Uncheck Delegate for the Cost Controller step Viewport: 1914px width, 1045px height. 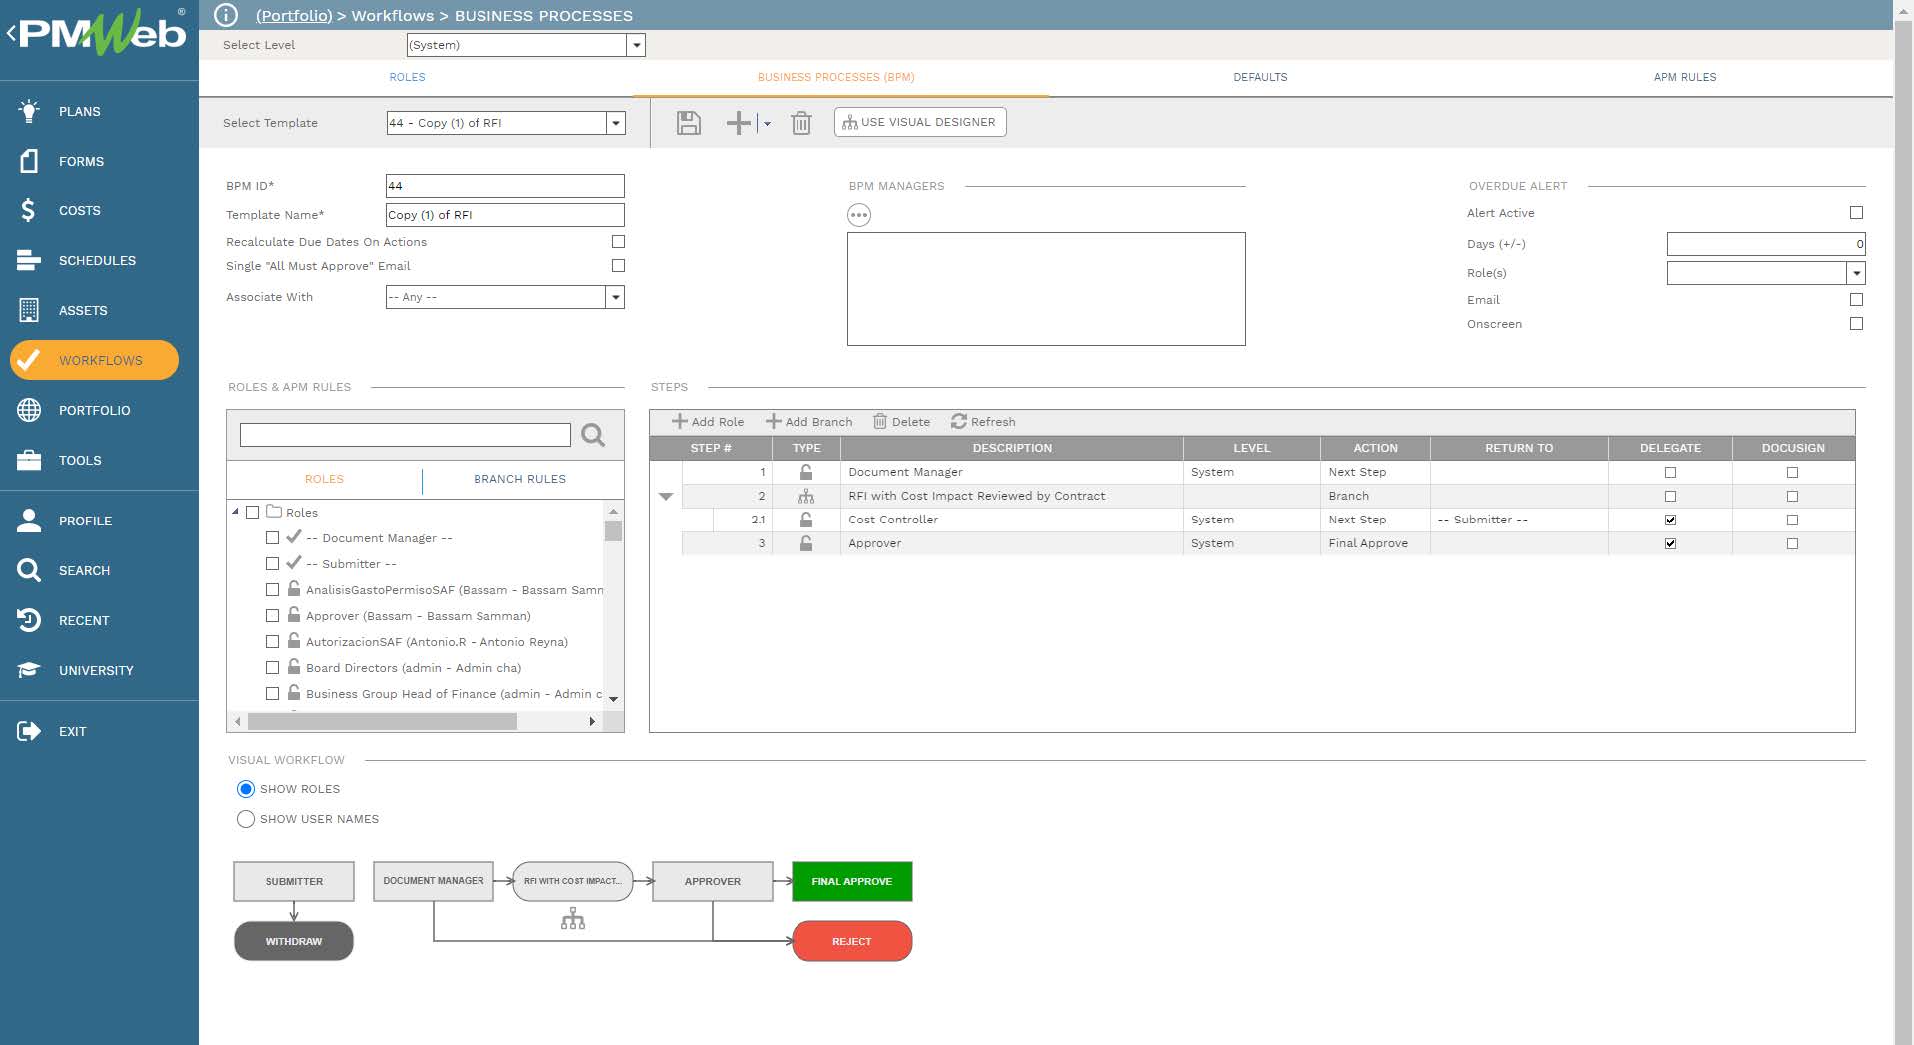click(1669, 519)
